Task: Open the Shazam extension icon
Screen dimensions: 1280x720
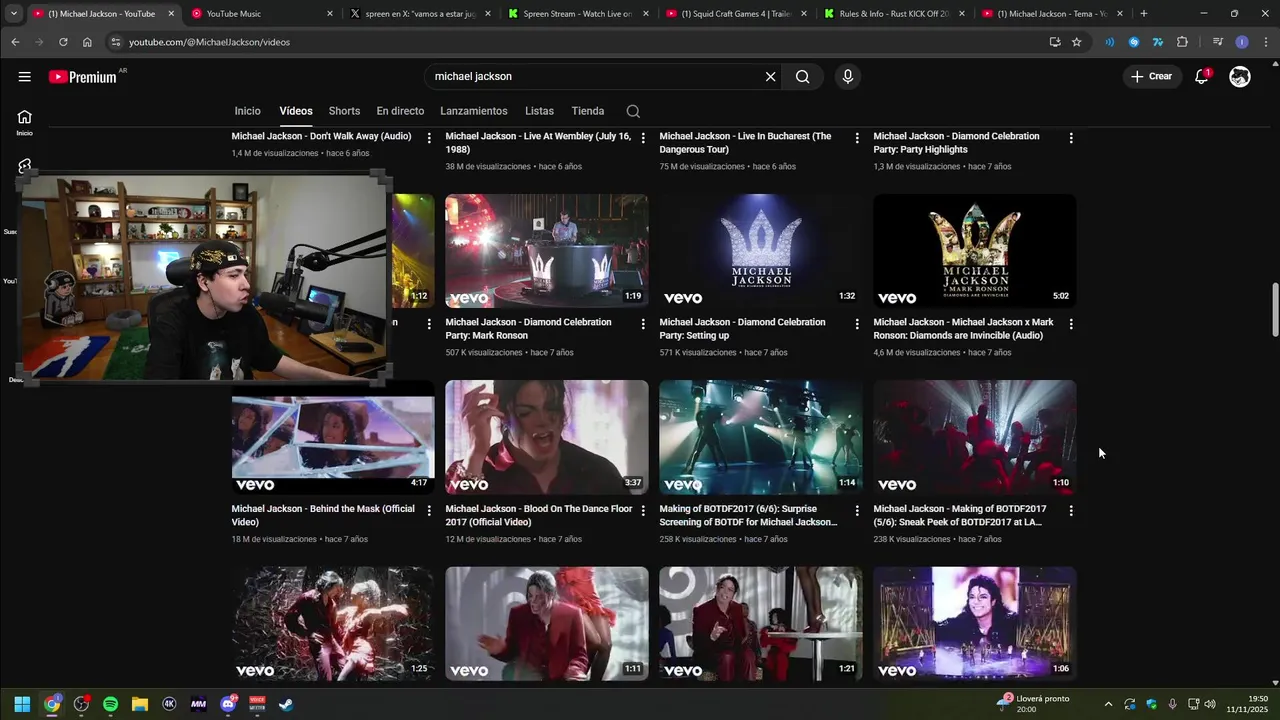Action: pos(1134,42)
